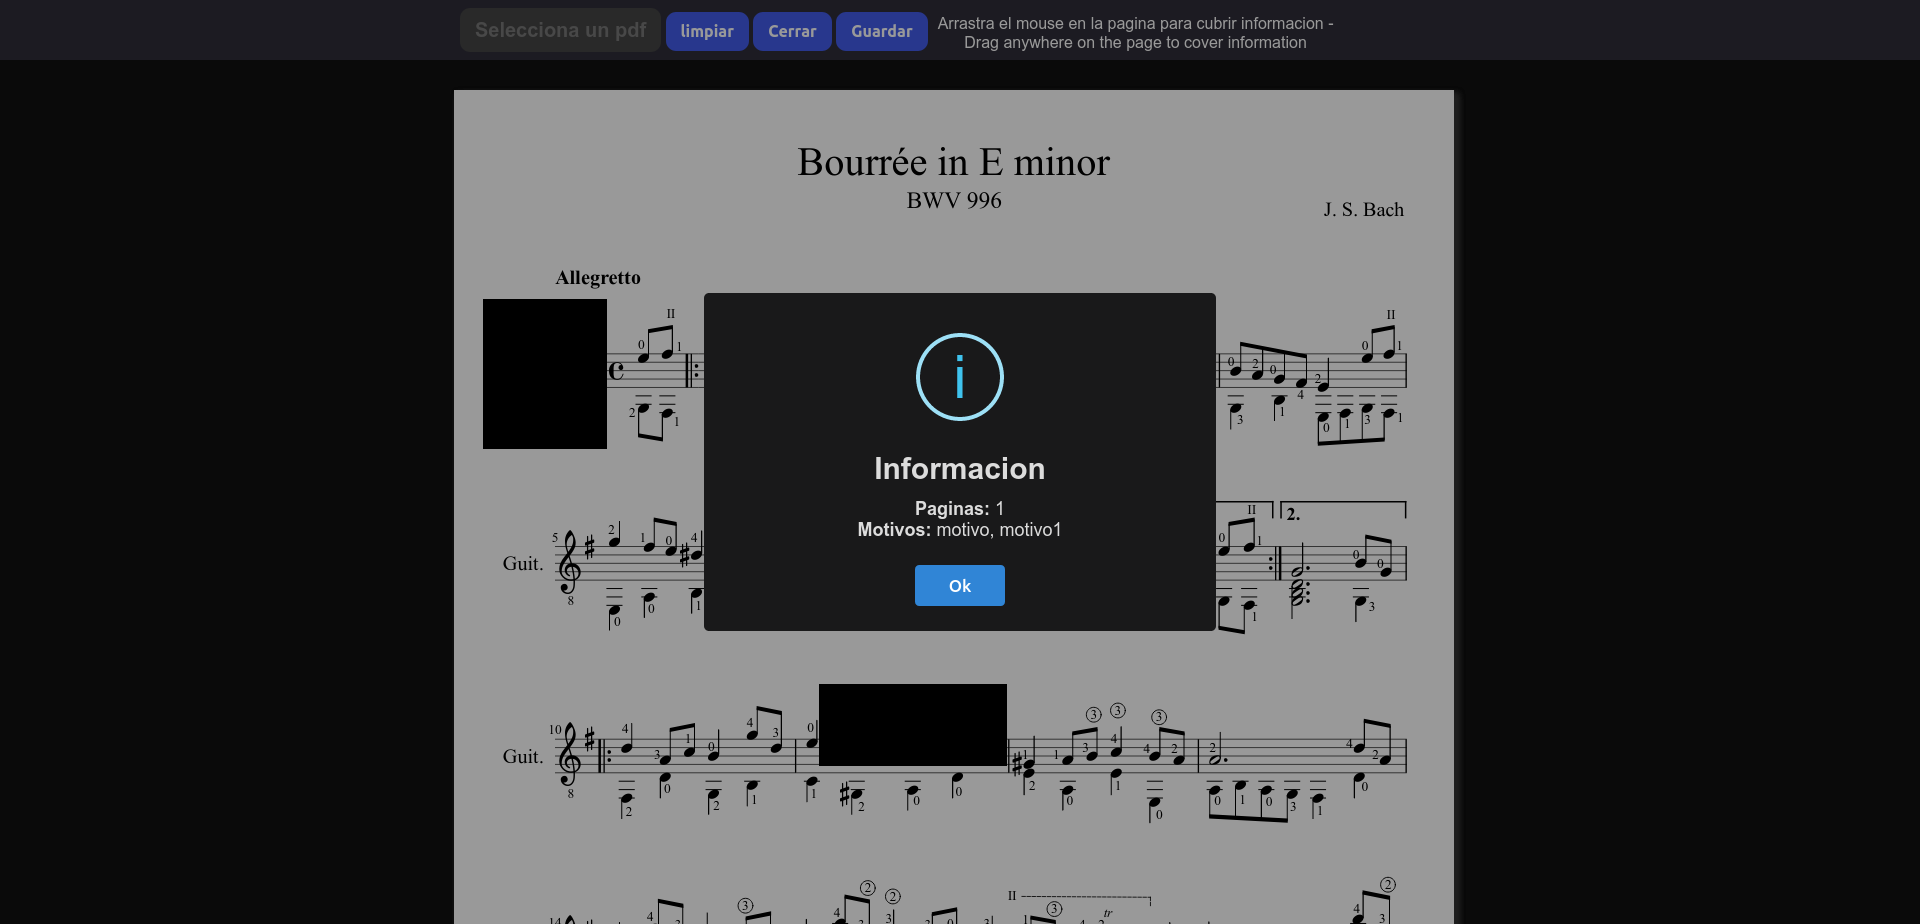Click the Guit. label beside measure 10
The image size is (1920, 924).
523,756
